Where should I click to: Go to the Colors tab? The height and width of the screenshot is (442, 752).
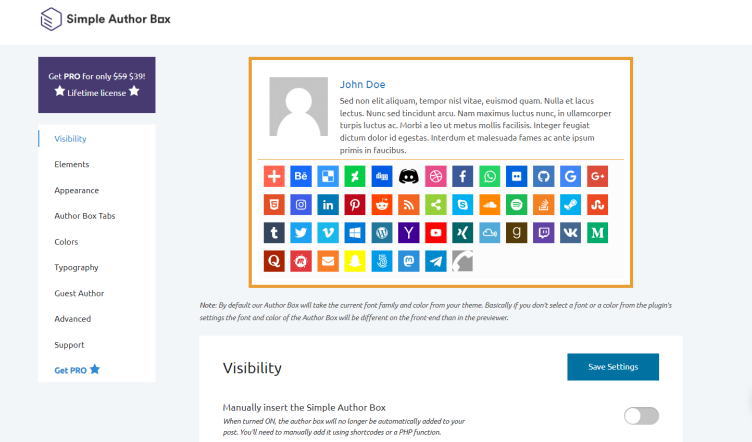tap(66, 241)
